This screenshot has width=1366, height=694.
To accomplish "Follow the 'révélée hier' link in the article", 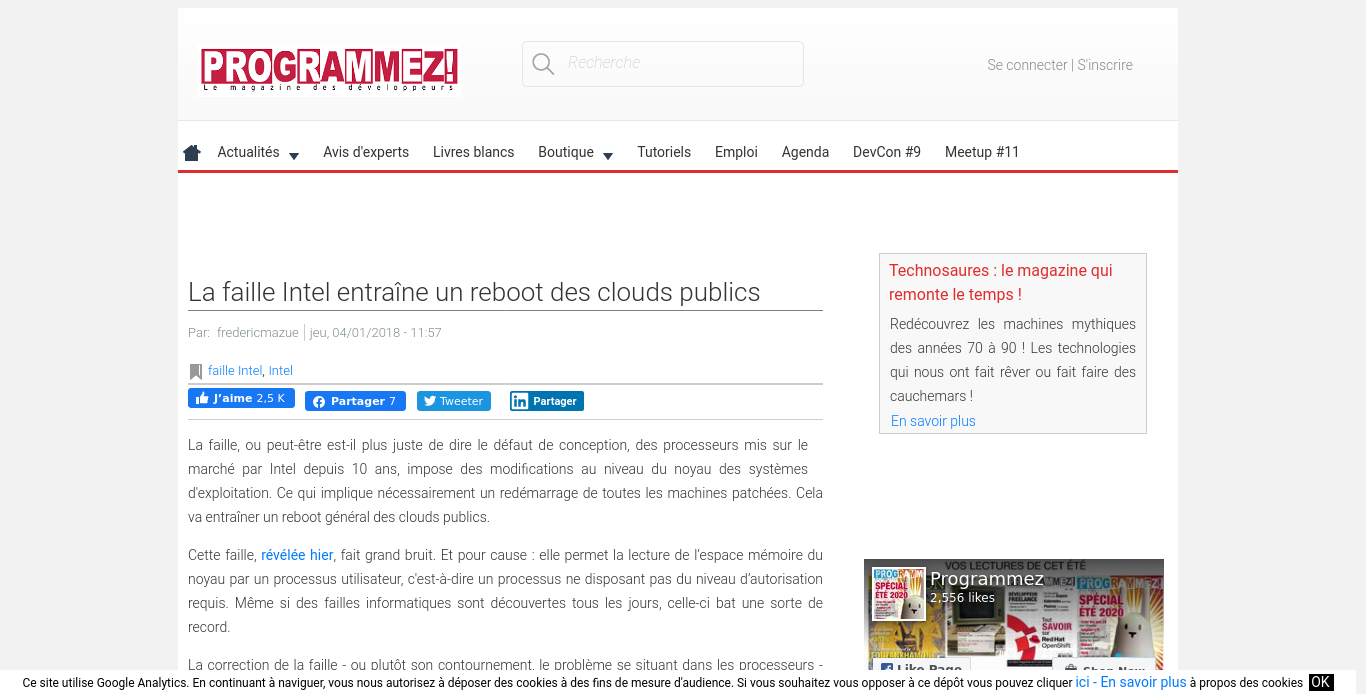I will pyautogui.click(x=297, y=555).
